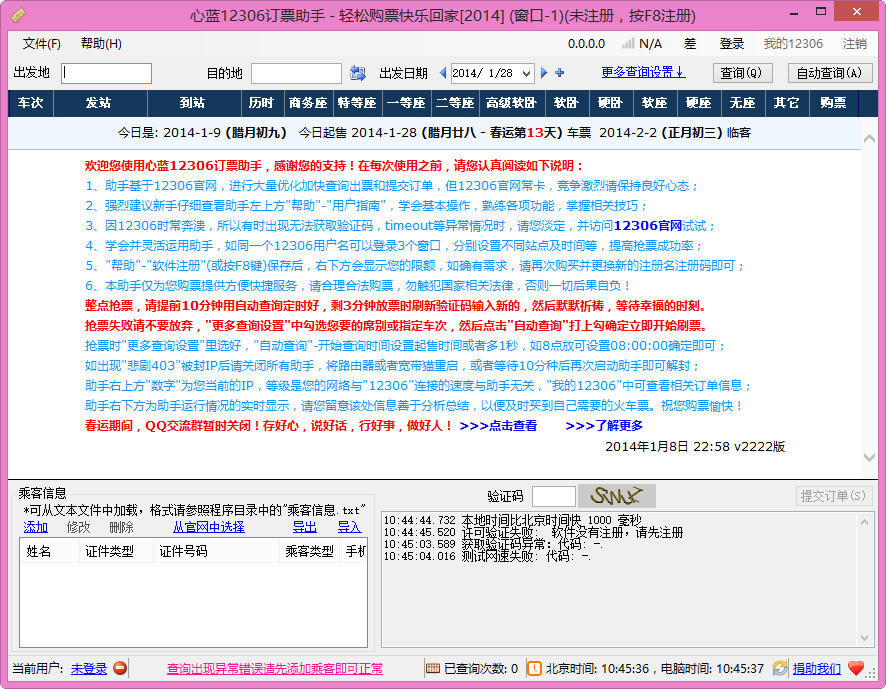Expand 更多查询设置 options
886x689 pixels.
pyautogui.click(x=641, y=73)
